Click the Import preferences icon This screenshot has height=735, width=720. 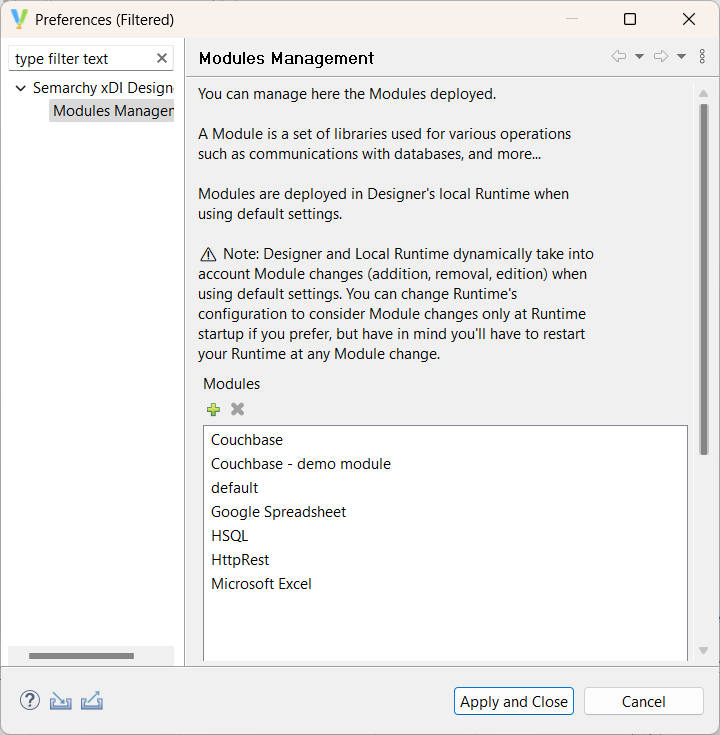pos(61,701)
